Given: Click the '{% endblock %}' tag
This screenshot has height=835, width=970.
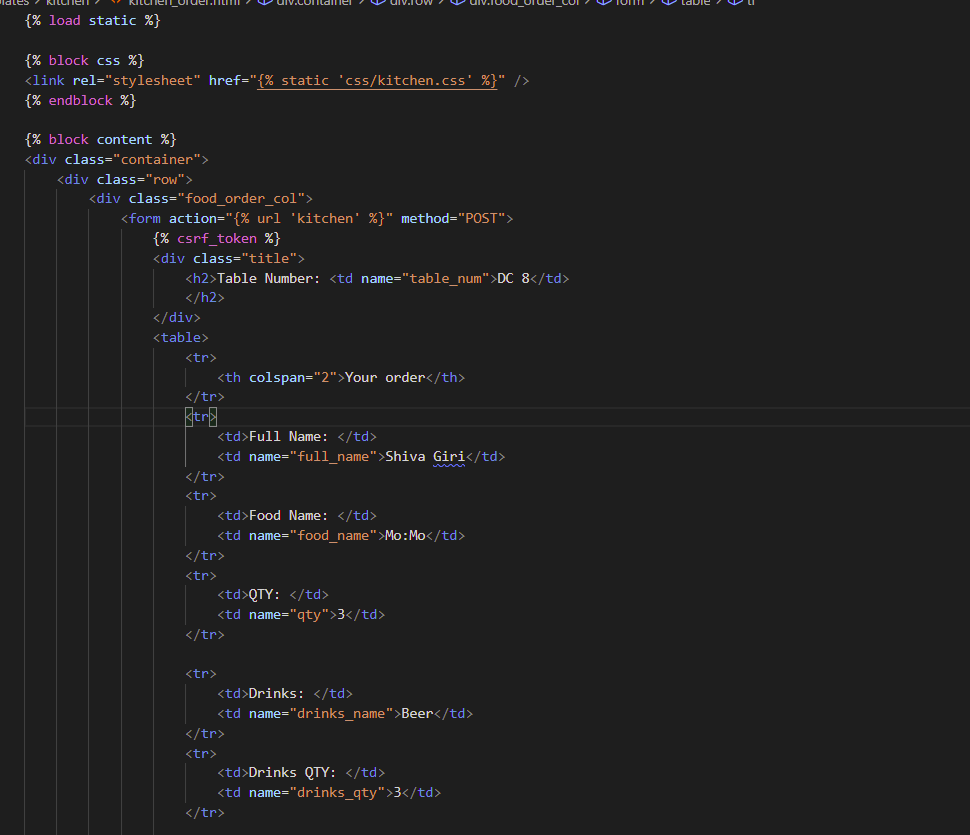Looking at the screenshot, I should 80,100.
